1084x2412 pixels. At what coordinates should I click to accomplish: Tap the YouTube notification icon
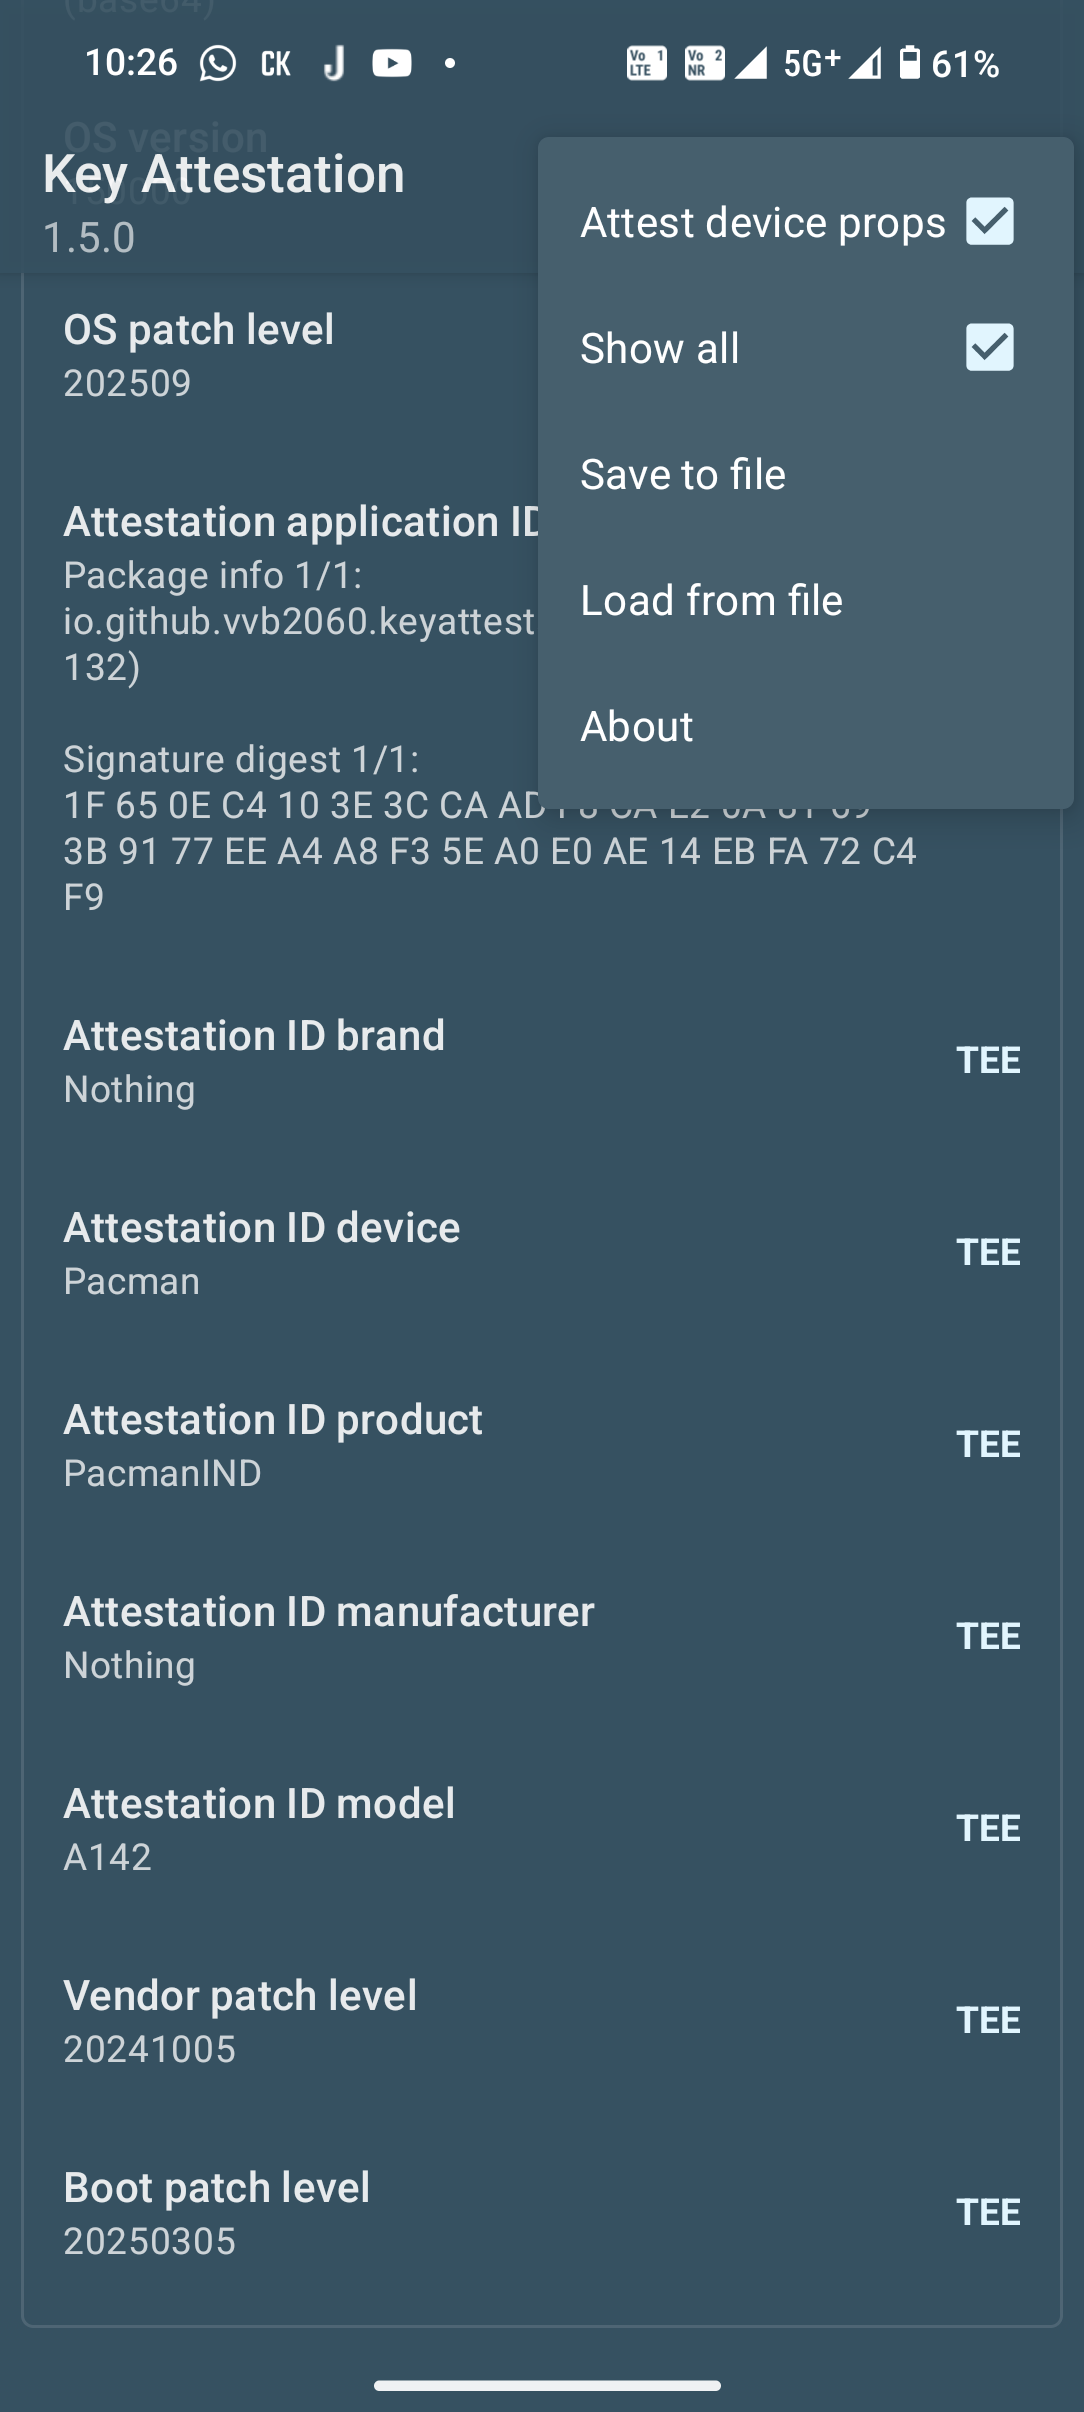pos(391,64)
